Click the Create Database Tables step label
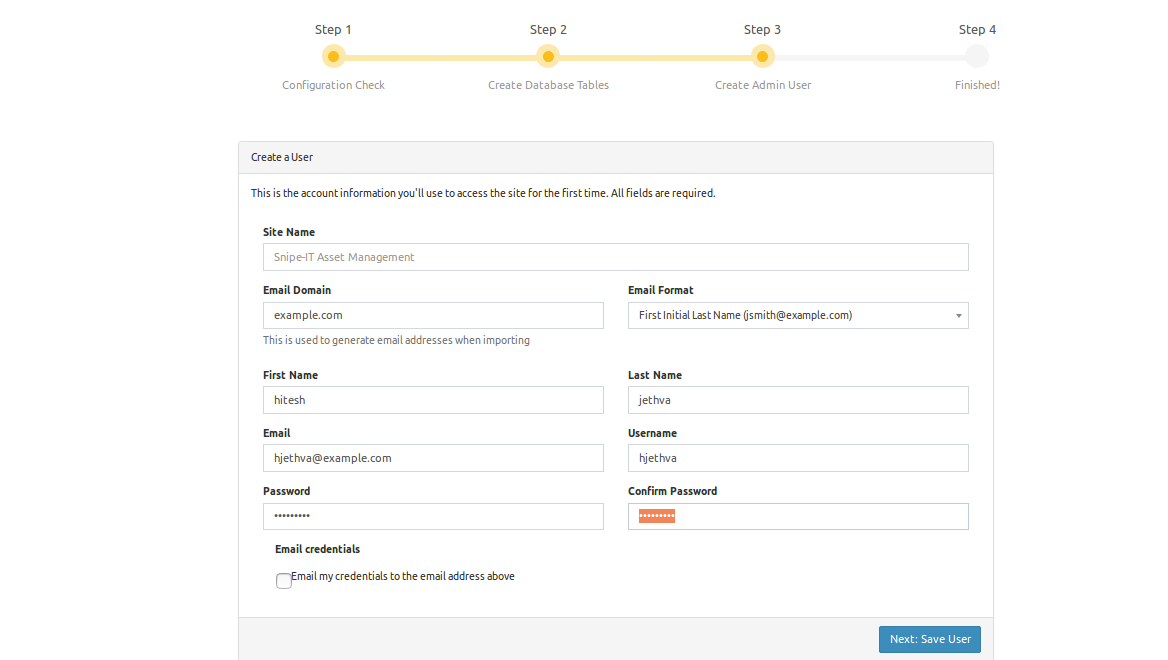 tap(548, 85)
